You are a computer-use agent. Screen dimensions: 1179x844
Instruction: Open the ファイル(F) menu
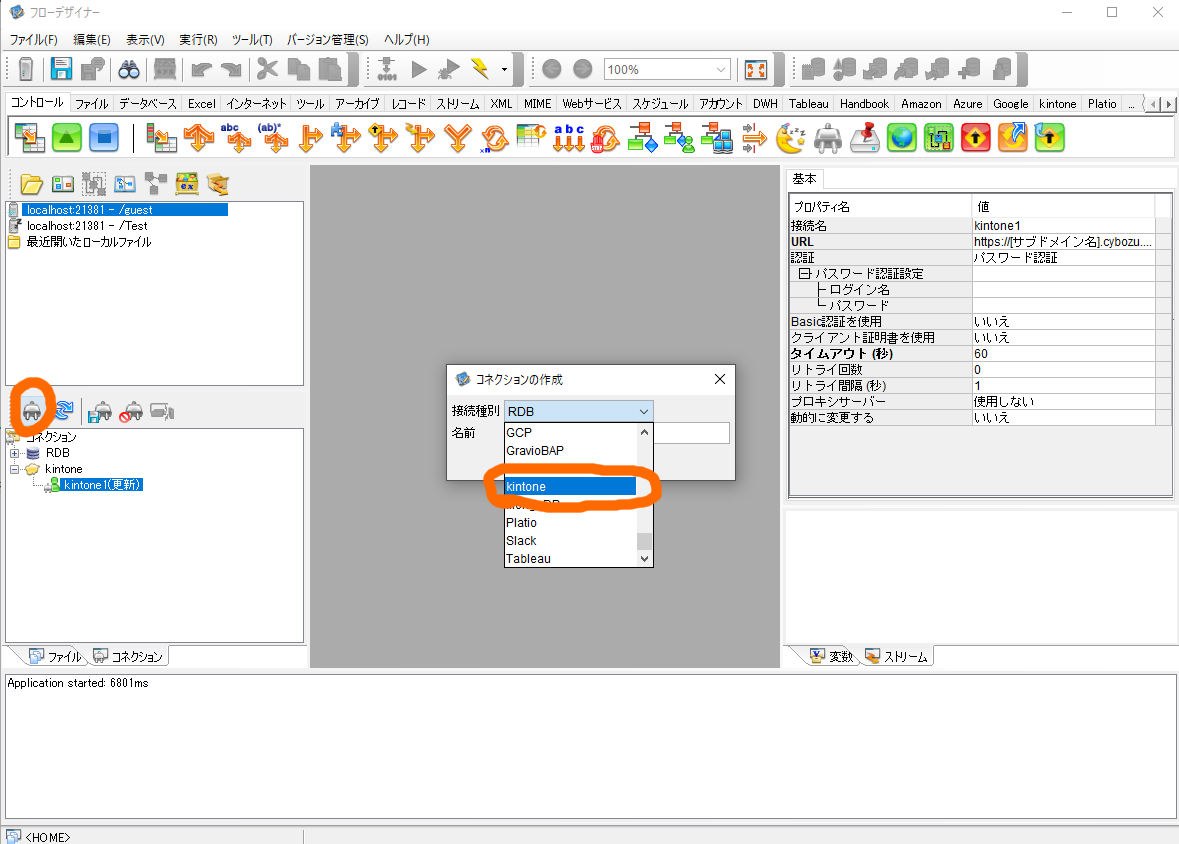click(33, 40)
